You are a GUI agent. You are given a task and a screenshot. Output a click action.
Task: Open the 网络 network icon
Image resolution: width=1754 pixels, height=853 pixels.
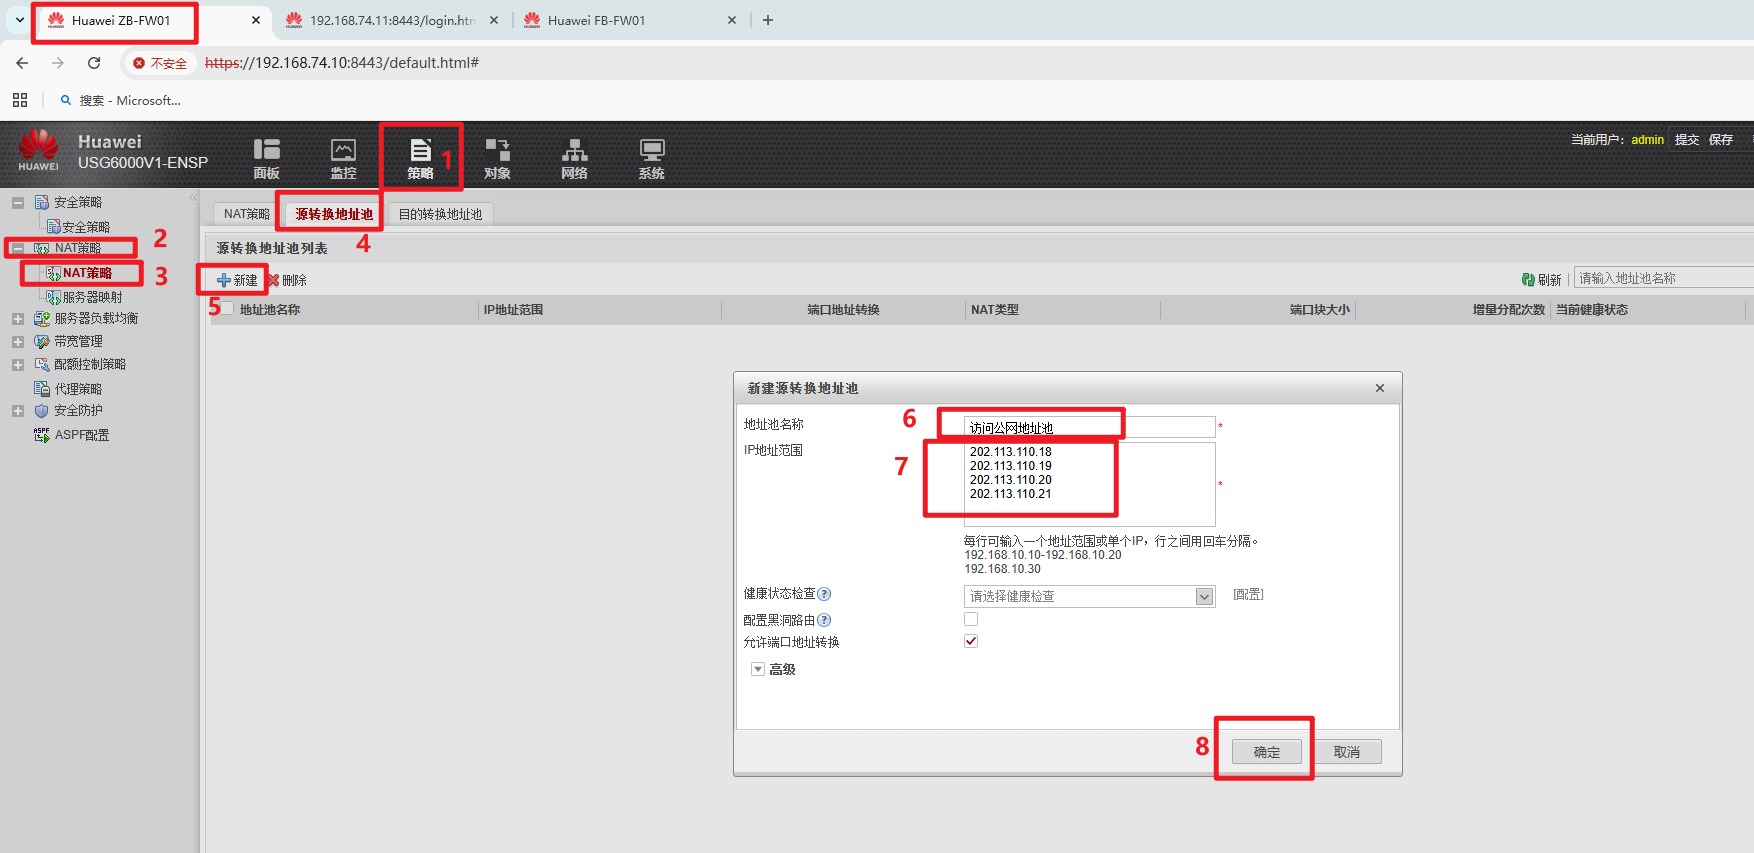574,151
